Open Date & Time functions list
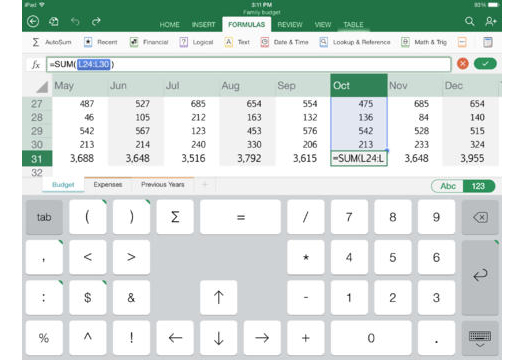 (x=284, y=42)
